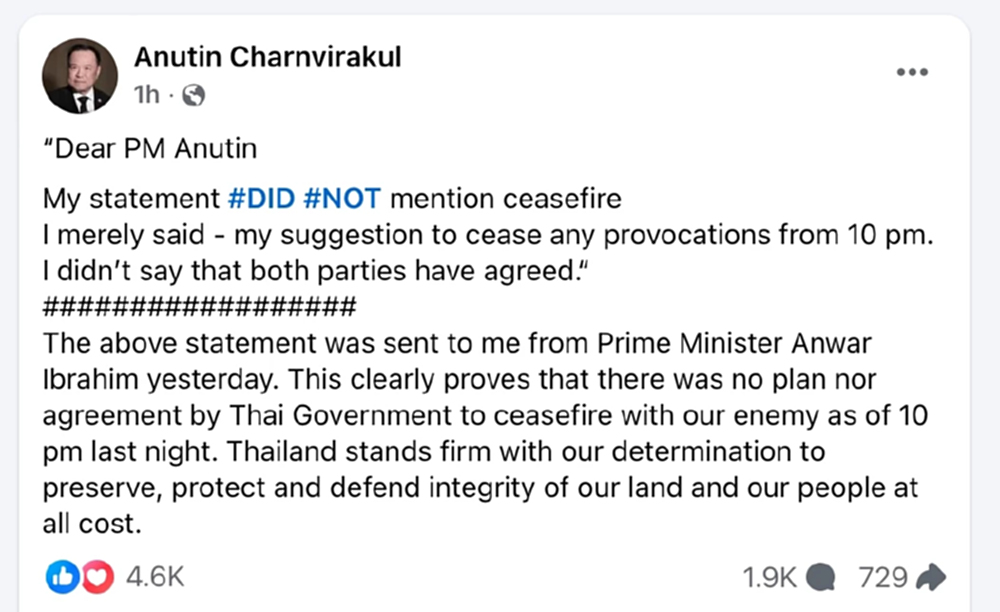Open the post permalink via the 1h timestamp
This screenshot has height=612, width=1000.
point(145,95)
